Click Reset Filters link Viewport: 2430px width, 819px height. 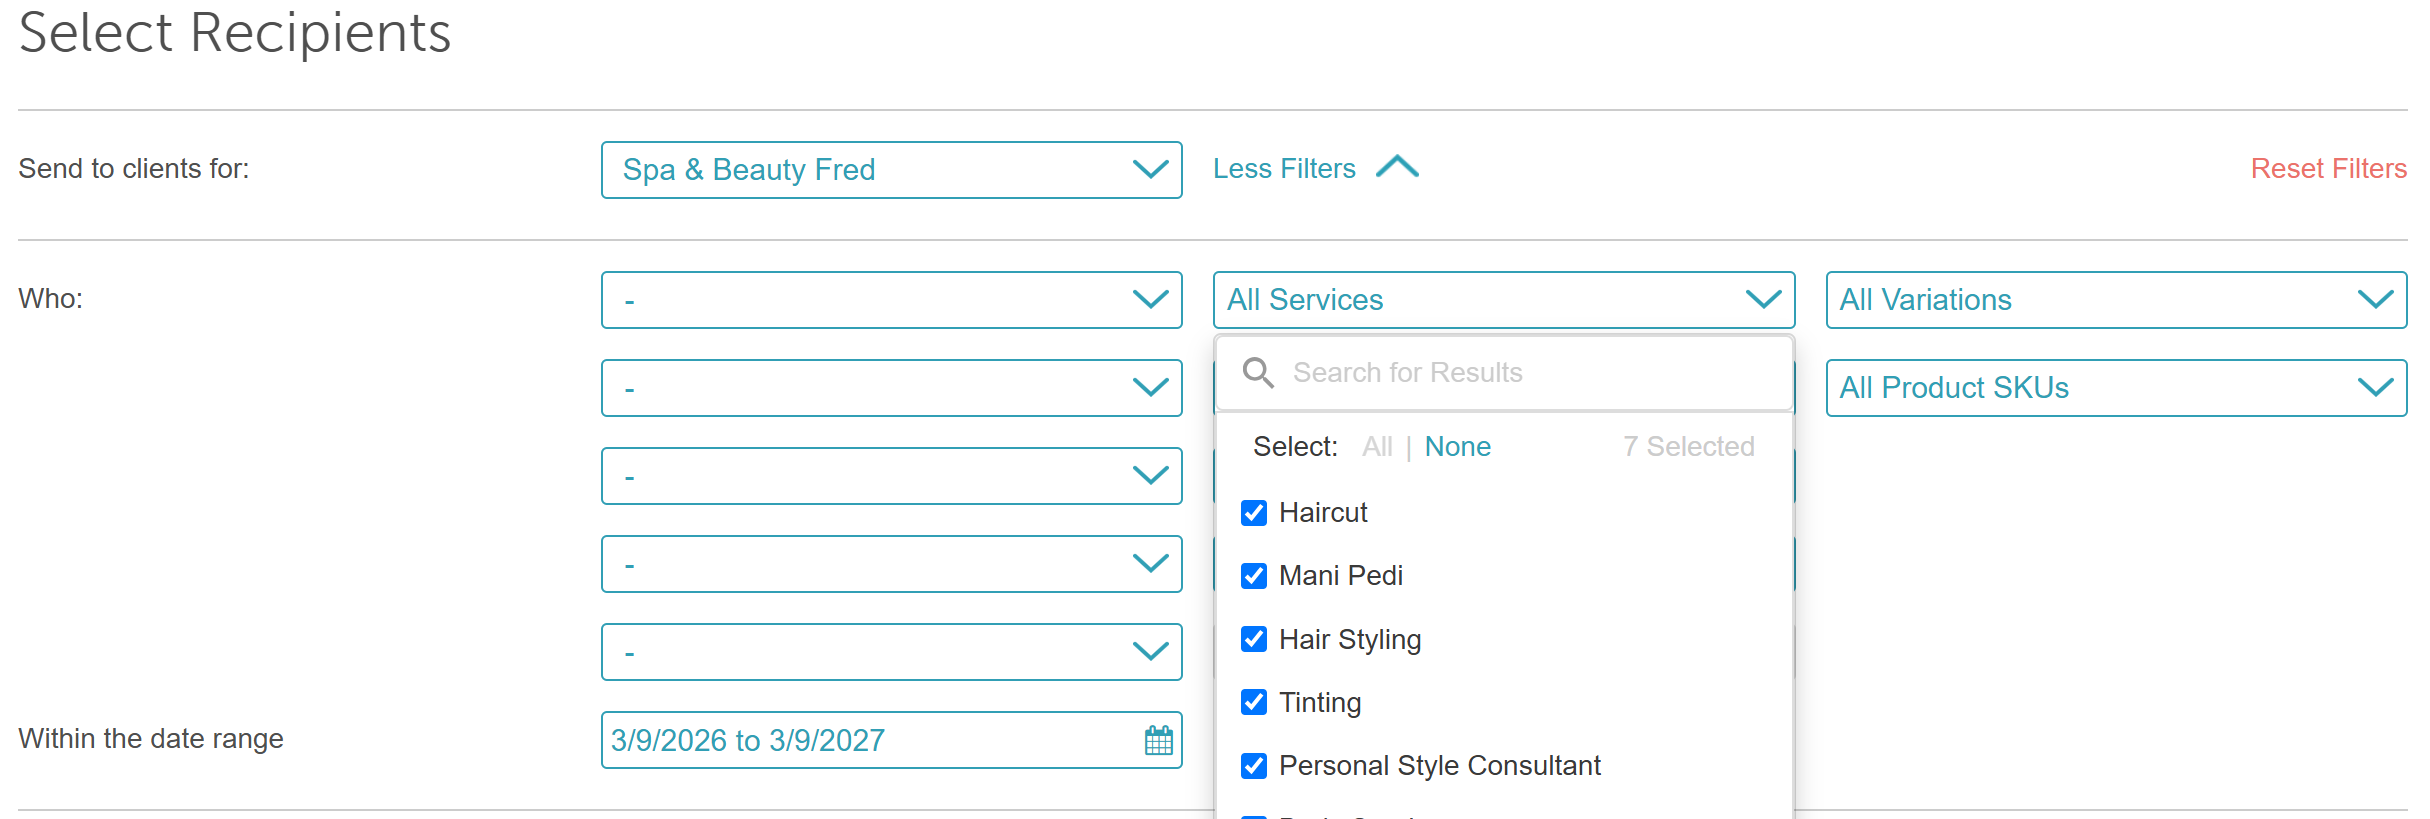[x=2328, y=168]
